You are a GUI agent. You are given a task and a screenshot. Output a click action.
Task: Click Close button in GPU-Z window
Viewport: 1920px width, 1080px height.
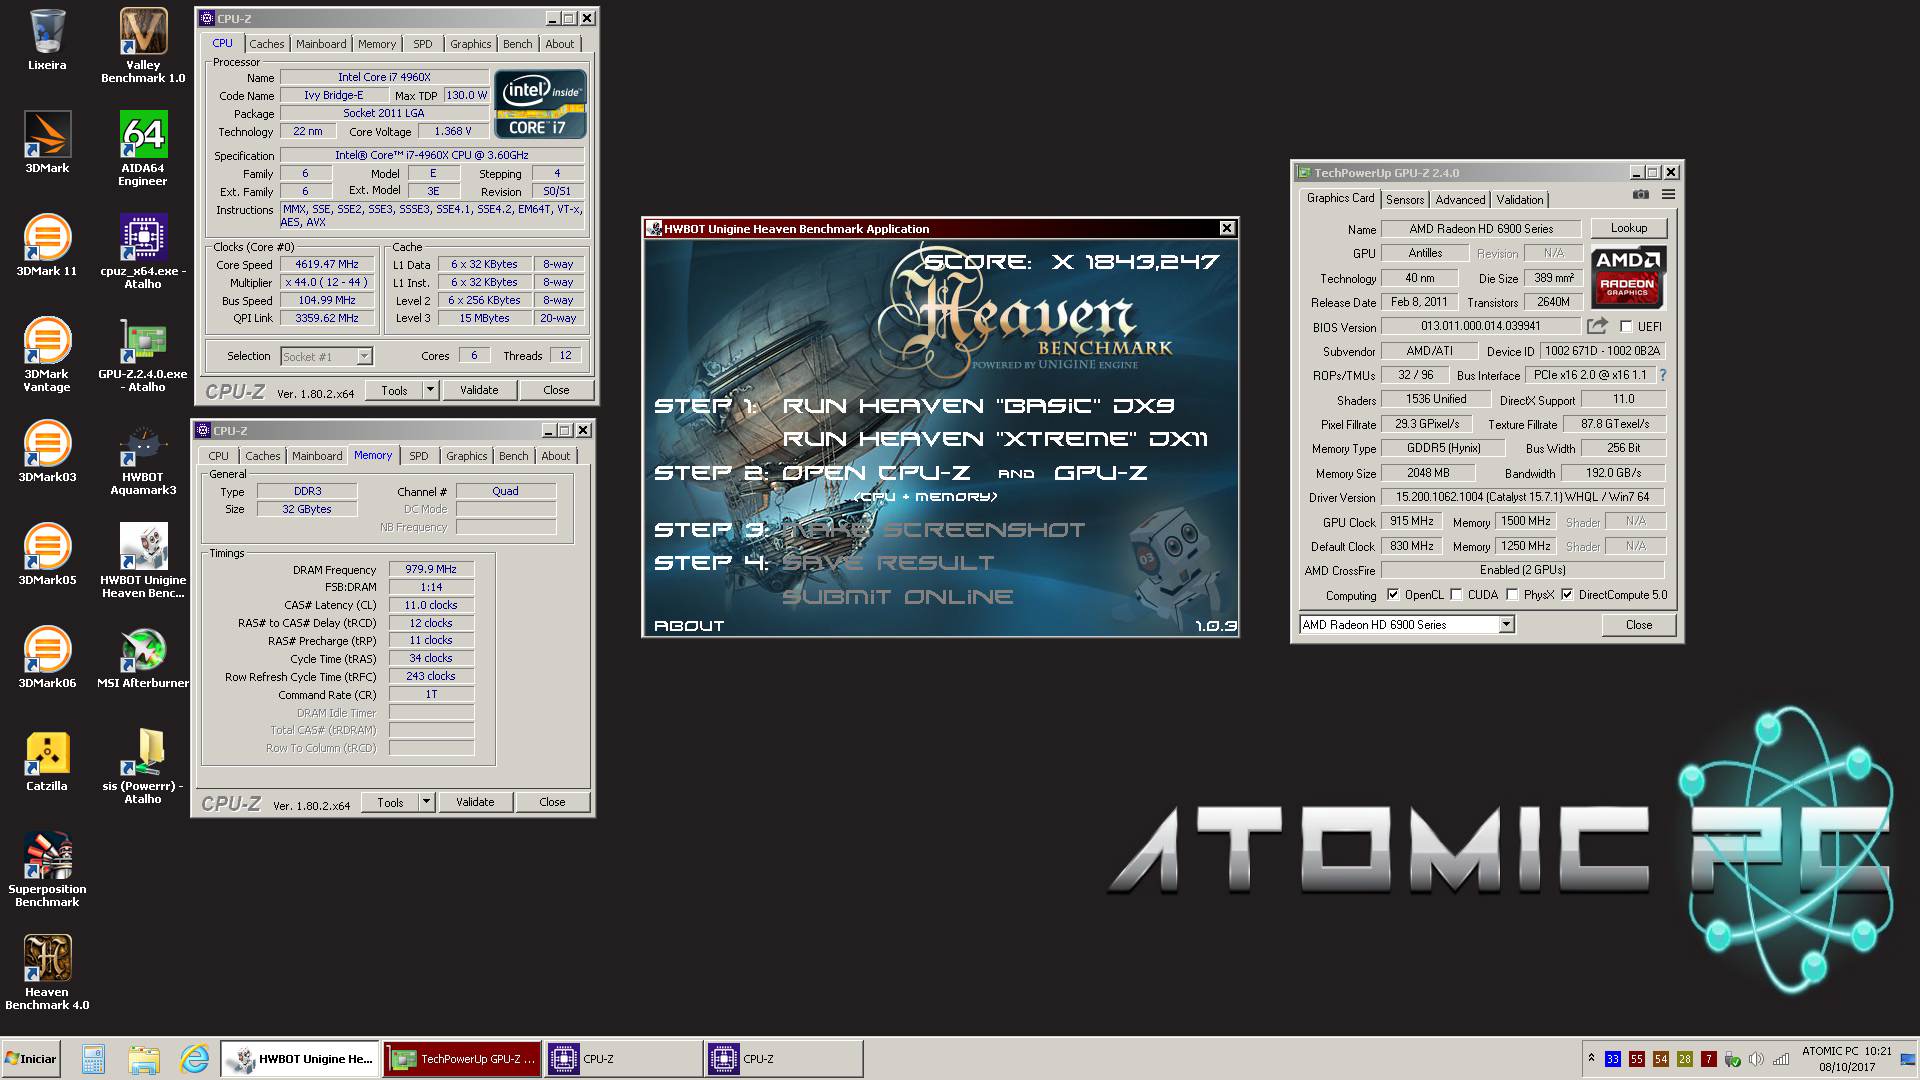tap(1639, 625)
